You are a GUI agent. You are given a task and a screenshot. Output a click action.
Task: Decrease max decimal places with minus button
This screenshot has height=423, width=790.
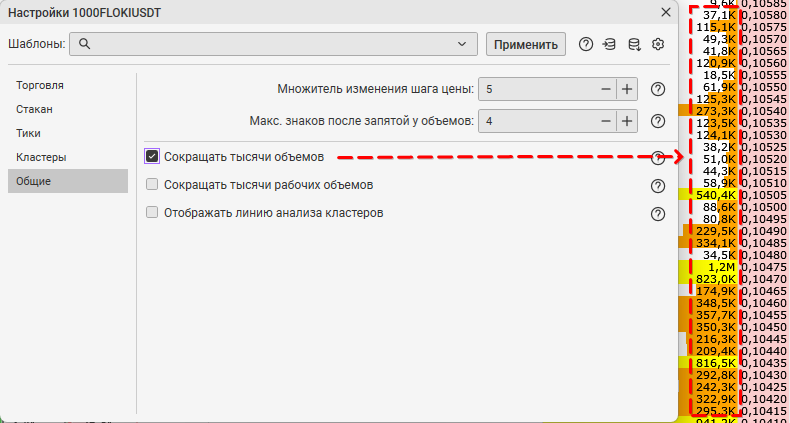pyautogui.click(x=605, y=121)
